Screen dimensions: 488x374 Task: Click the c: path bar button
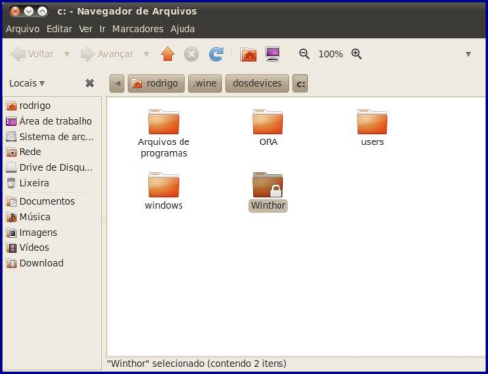tap(300, 83)
